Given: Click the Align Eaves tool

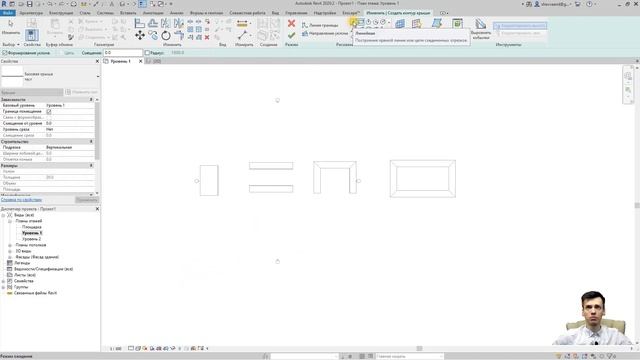Looking at the screenshot, I should [480, 29].
